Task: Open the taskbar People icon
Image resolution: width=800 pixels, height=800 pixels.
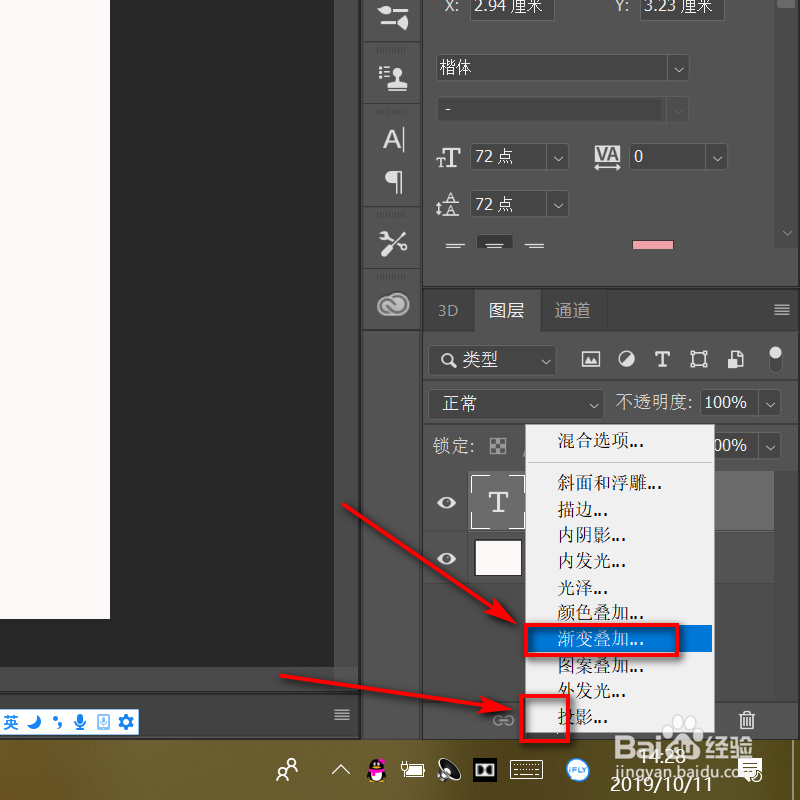Action: pos(287,770)
